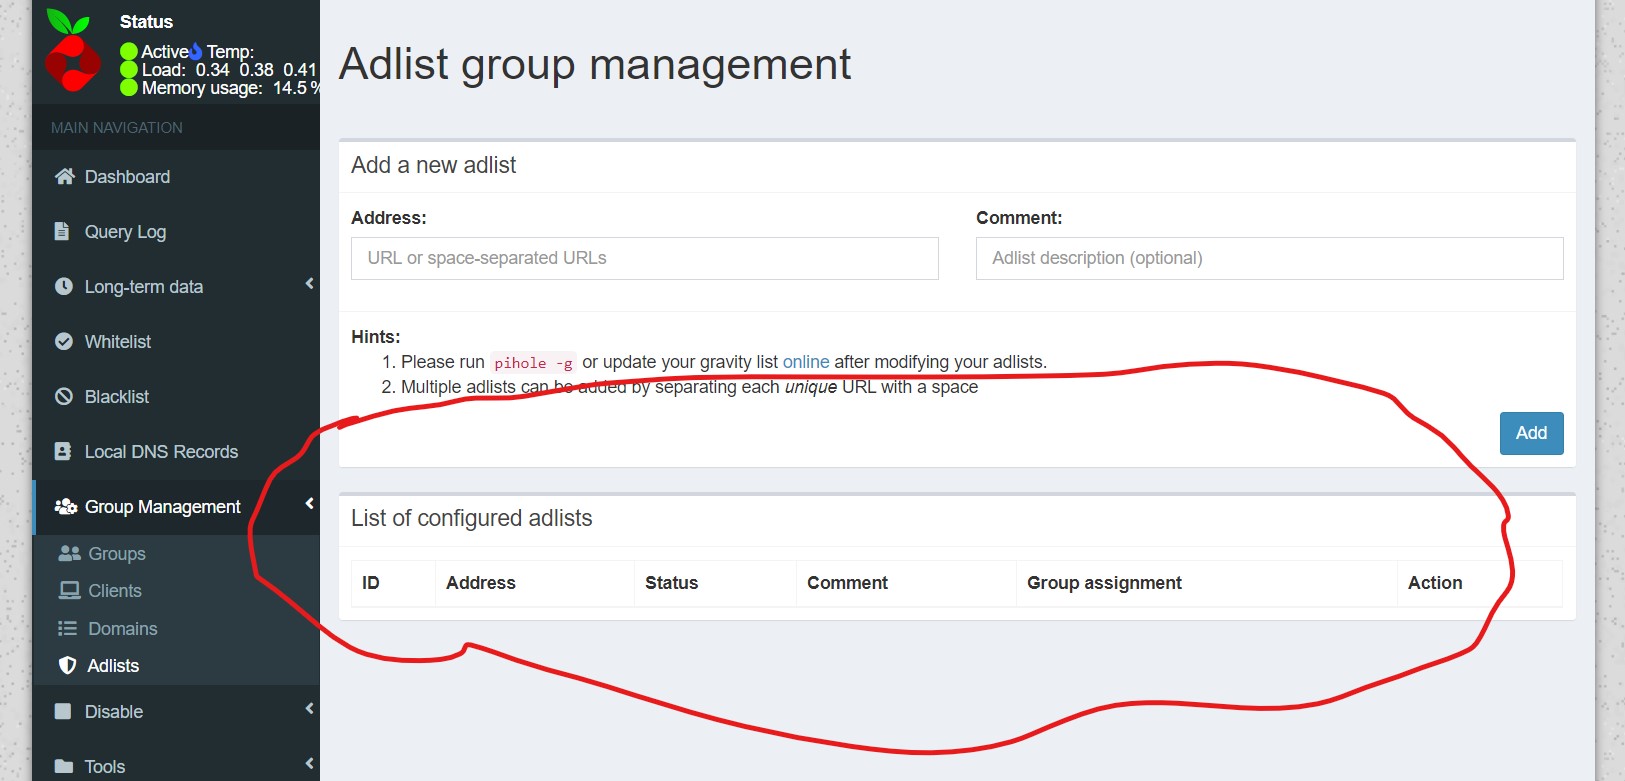This screenshot has height=781, width=1625.
Task: Focus the Address URL input field
Action: tap(644, 258)
